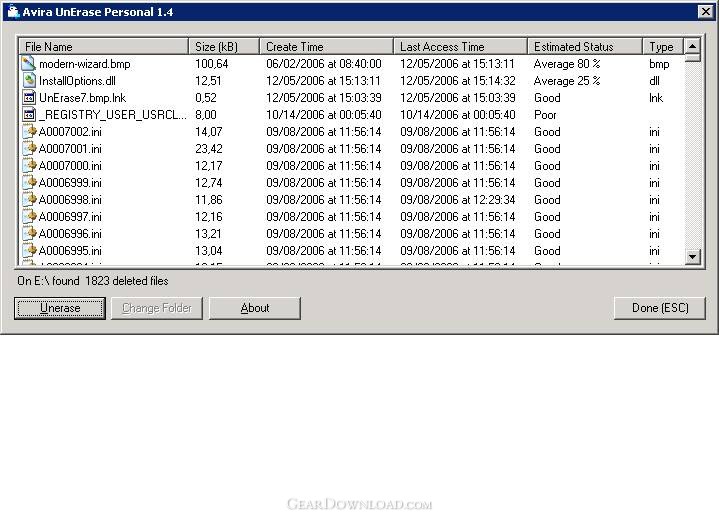Image resolution: width=719 pixels, height=512 pixels.
Task: Select the file name A0006995.ini
Action: (x=70, y=250)
